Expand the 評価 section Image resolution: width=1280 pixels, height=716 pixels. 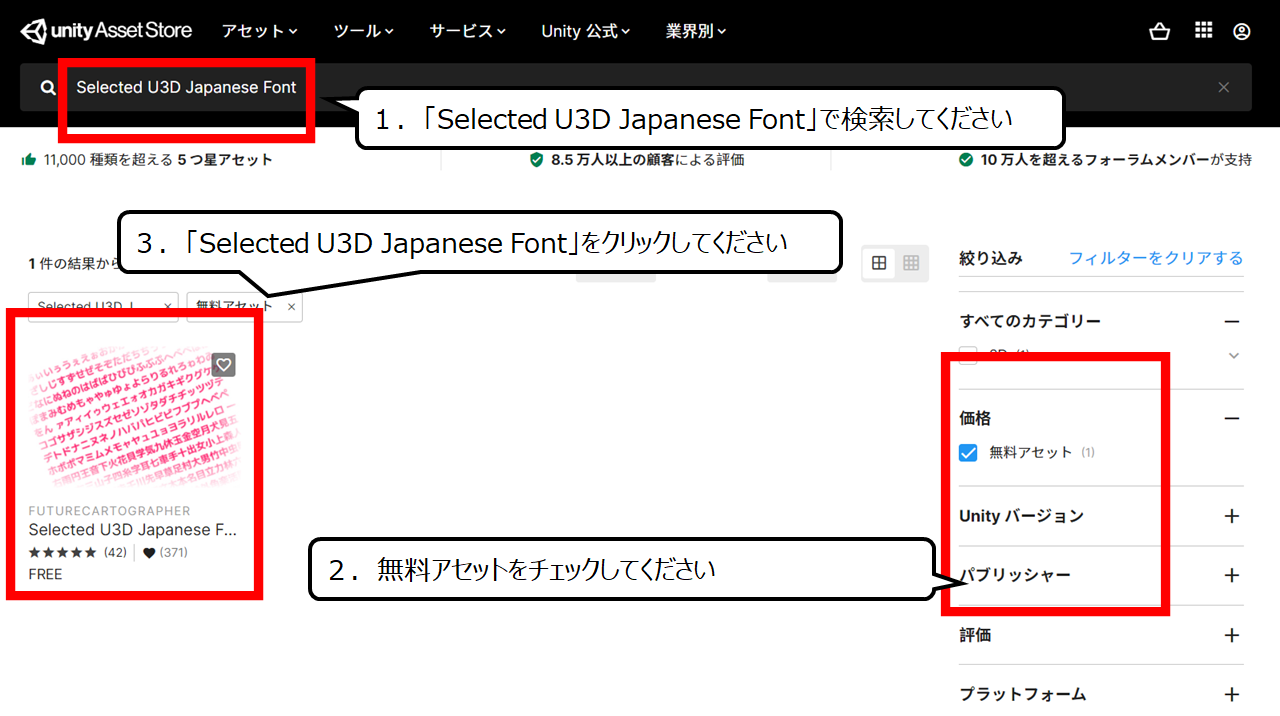(1232, 635)
